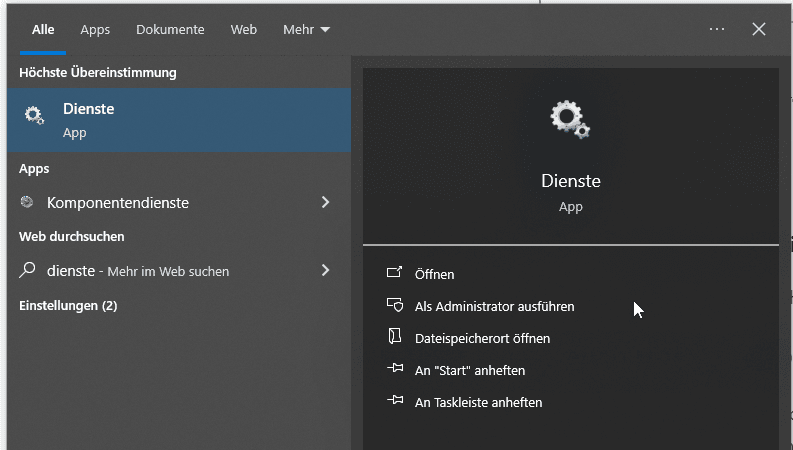793x450 pixels.
Task: Click the large Dienste gears icon in preview pane
Action: (x=570, y=119)
